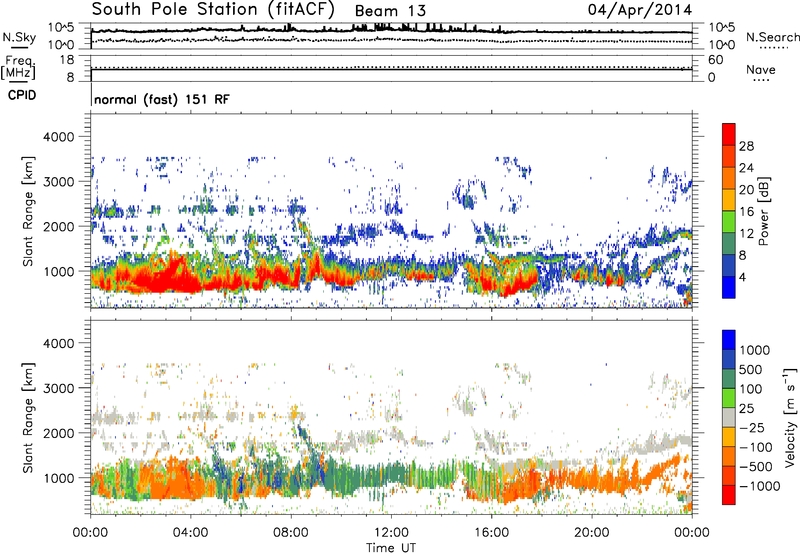Click the "Nave" legend label

(761, 69)
